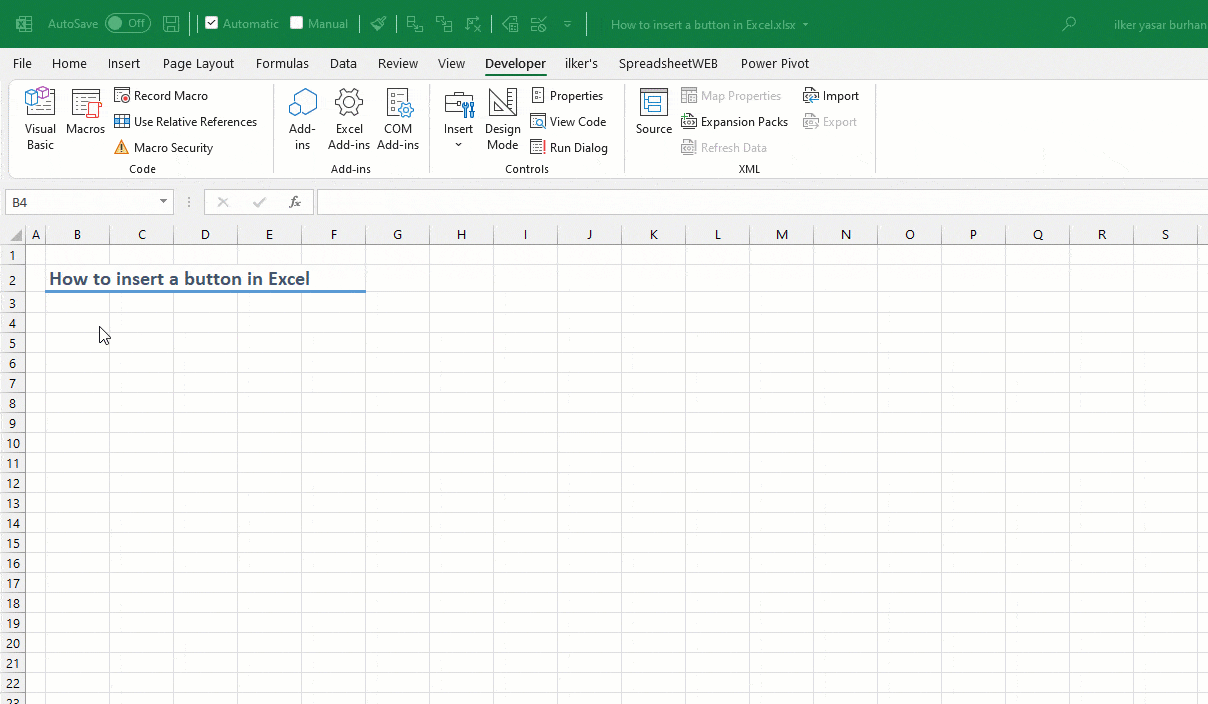Open Excel Add-ins

[348, 118]
